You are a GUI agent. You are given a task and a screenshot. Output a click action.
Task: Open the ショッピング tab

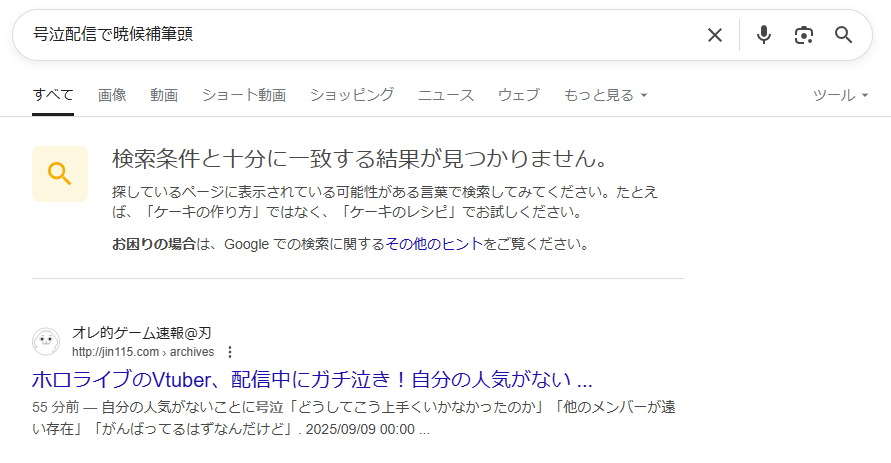click(x=352, y=95)
